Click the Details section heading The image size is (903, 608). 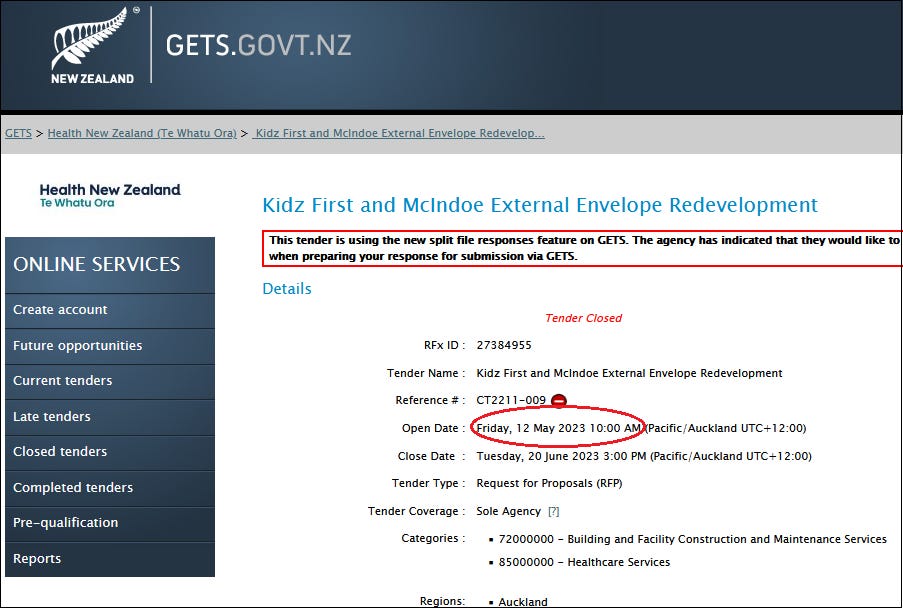287,289
